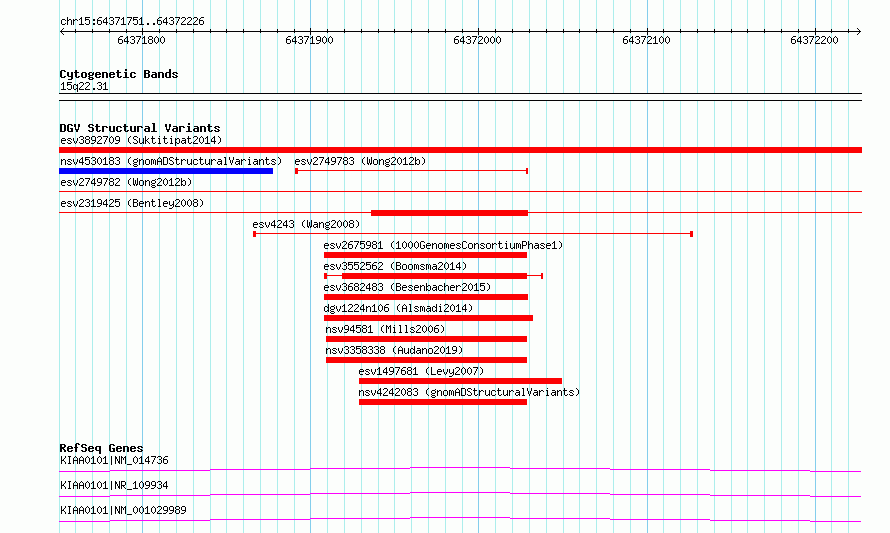
Task: Click ruler position 64371900
Action: click(309, 40)
